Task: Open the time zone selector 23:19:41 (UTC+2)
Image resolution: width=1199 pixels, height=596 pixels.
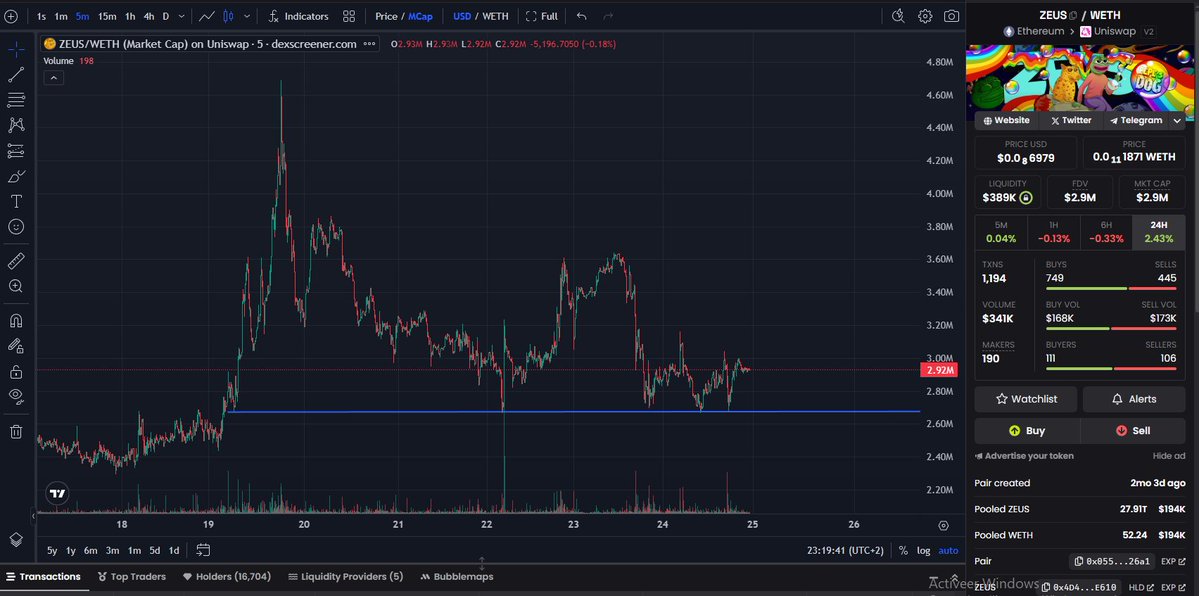Action: [x=845, y=550]
